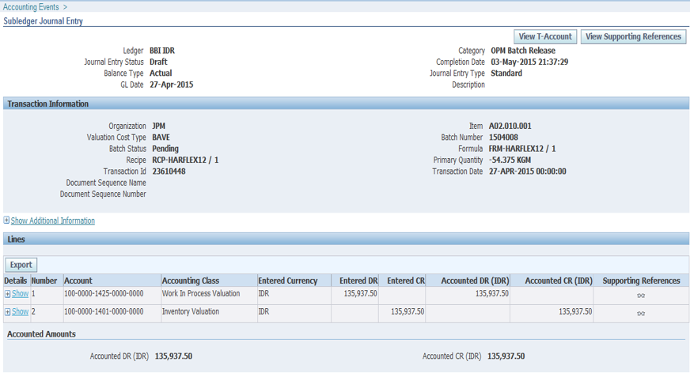Screen dimensions: 690x373
Task: Select Category value OPM Batch Release
Action: 523,51
